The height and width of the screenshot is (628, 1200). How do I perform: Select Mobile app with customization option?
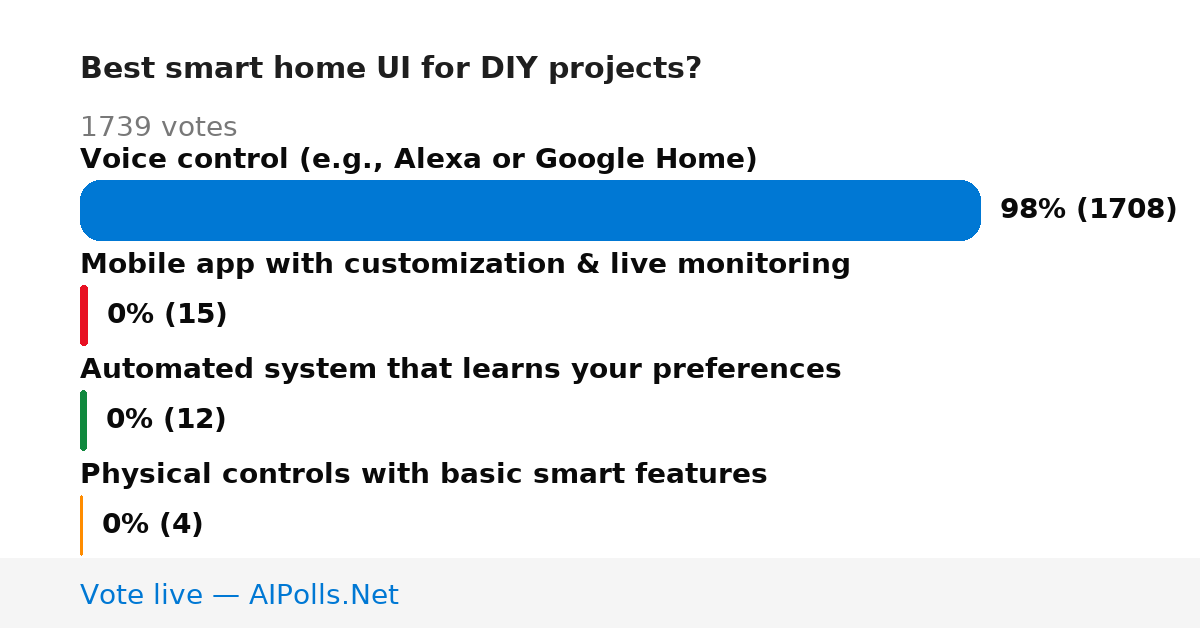465,264
